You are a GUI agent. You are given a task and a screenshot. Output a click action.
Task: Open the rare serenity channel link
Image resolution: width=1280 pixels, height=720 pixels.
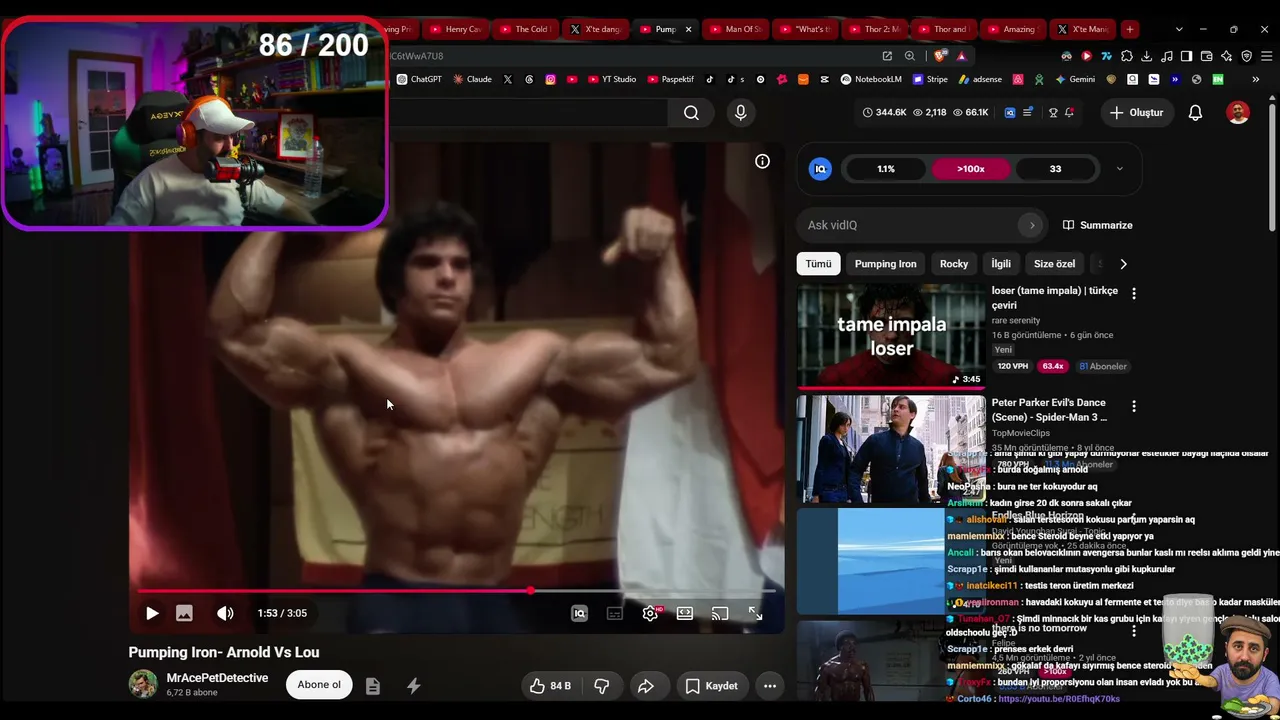click(1016, 320)
